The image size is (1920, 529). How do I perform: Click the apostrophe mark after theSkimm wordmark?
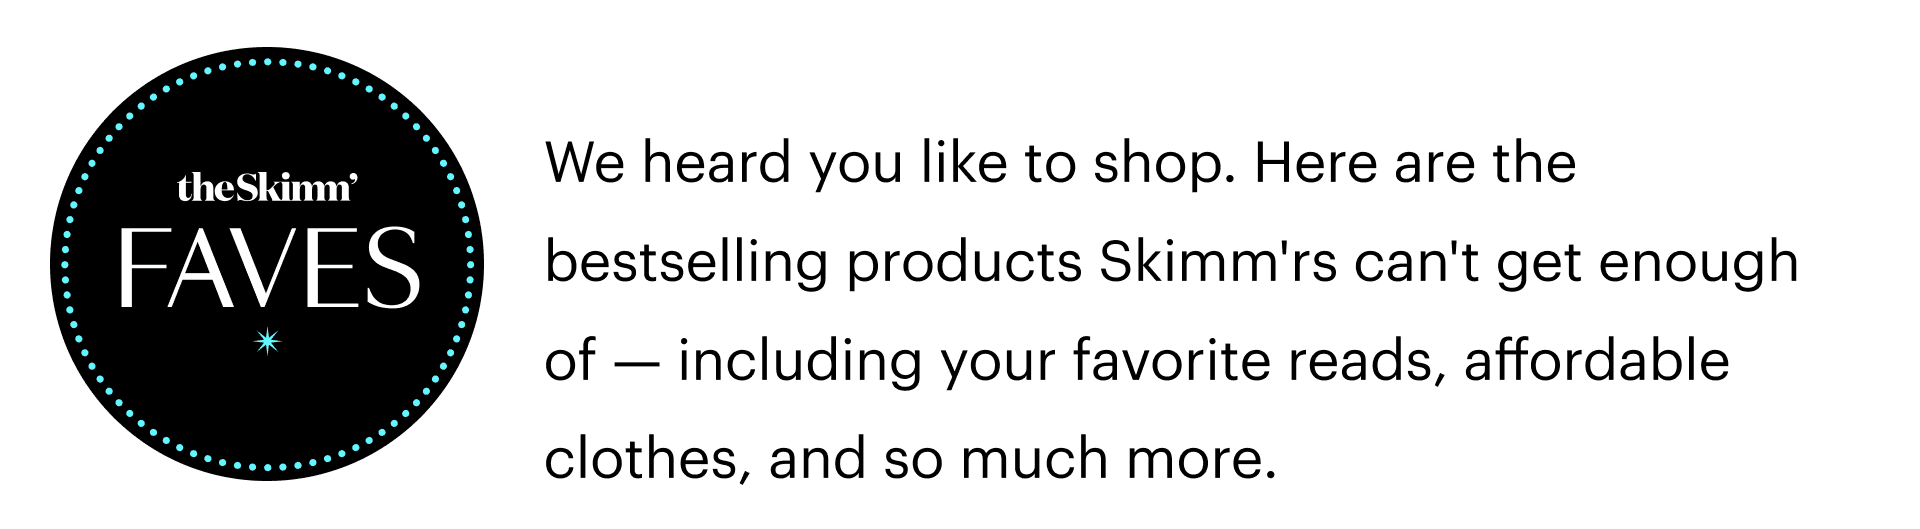353,179
